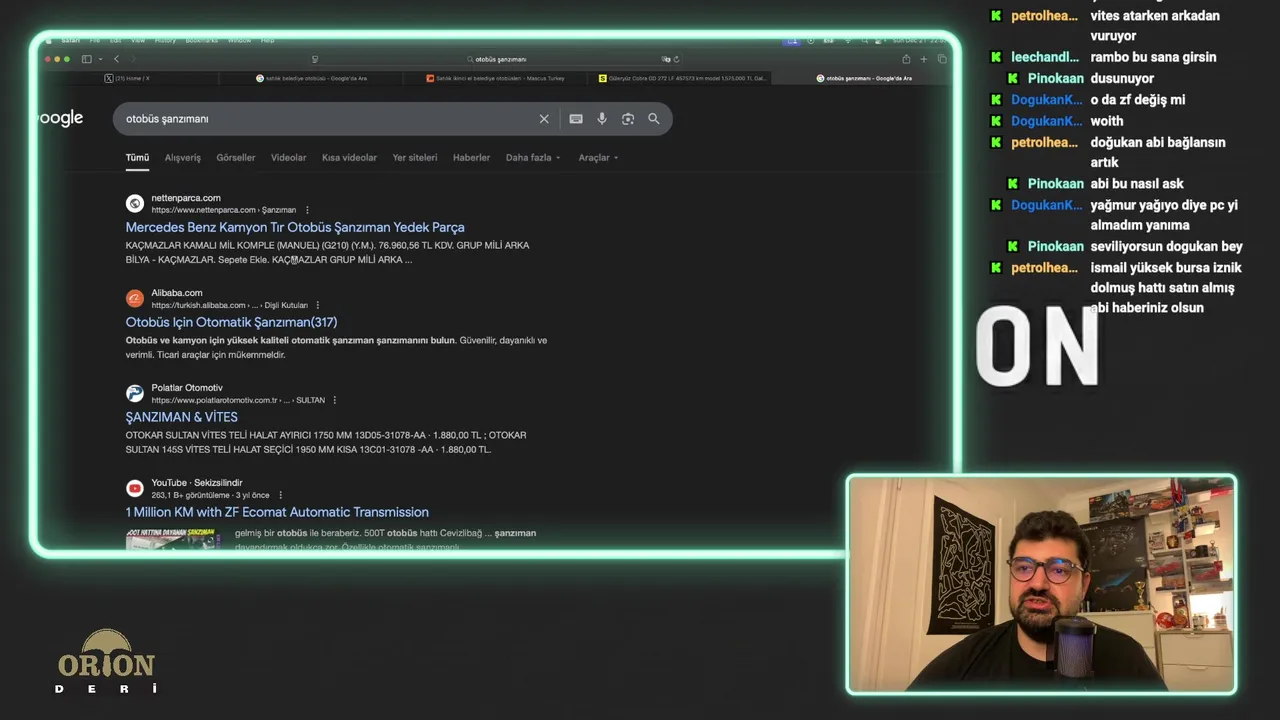Open the ŞANZIMAN & VİTES result link

point(181,417)
